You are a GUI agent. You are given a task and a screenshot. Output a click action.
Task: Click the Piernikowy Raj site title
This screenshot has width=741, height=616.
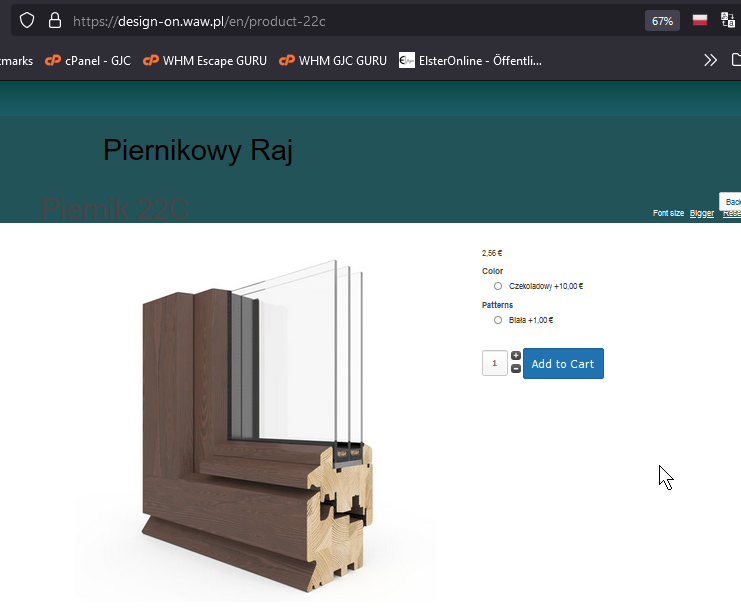pos(198,150)
